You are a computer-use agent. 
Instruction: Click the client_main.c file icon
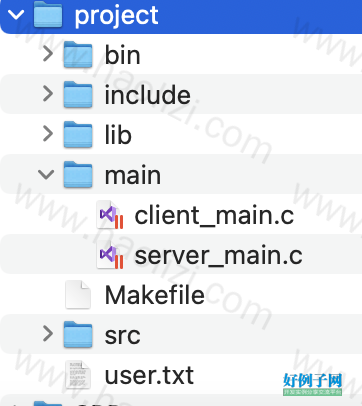click(110, 215)
